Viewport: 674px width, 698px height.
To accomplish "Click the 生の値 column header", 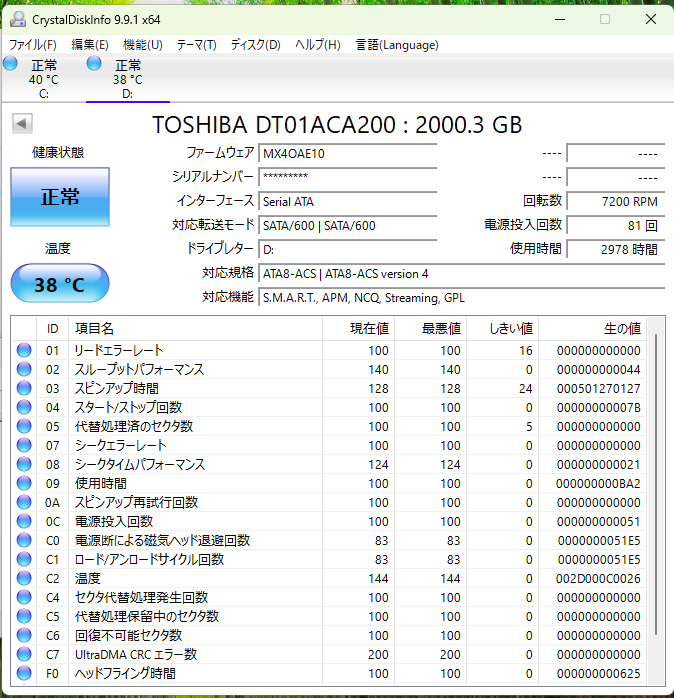I will [x=593, y=329].
